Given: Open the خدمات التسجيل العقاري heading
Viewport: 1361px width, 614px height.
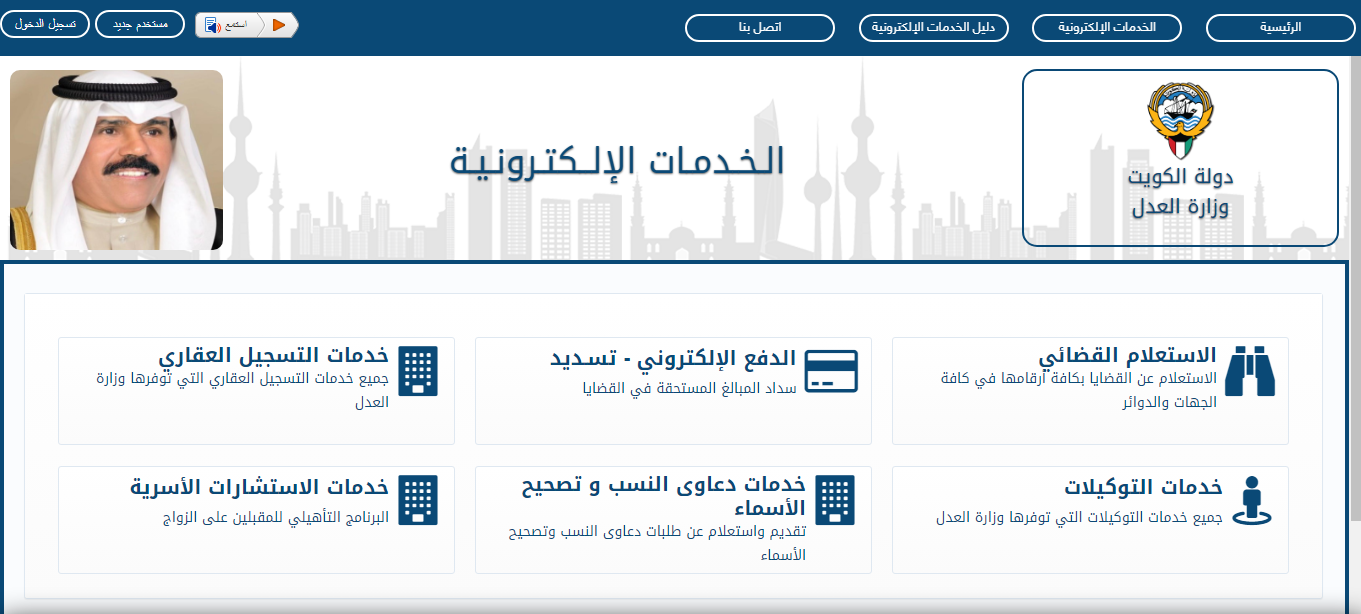Looking at the screenshot, I should (x=273, y=356).
